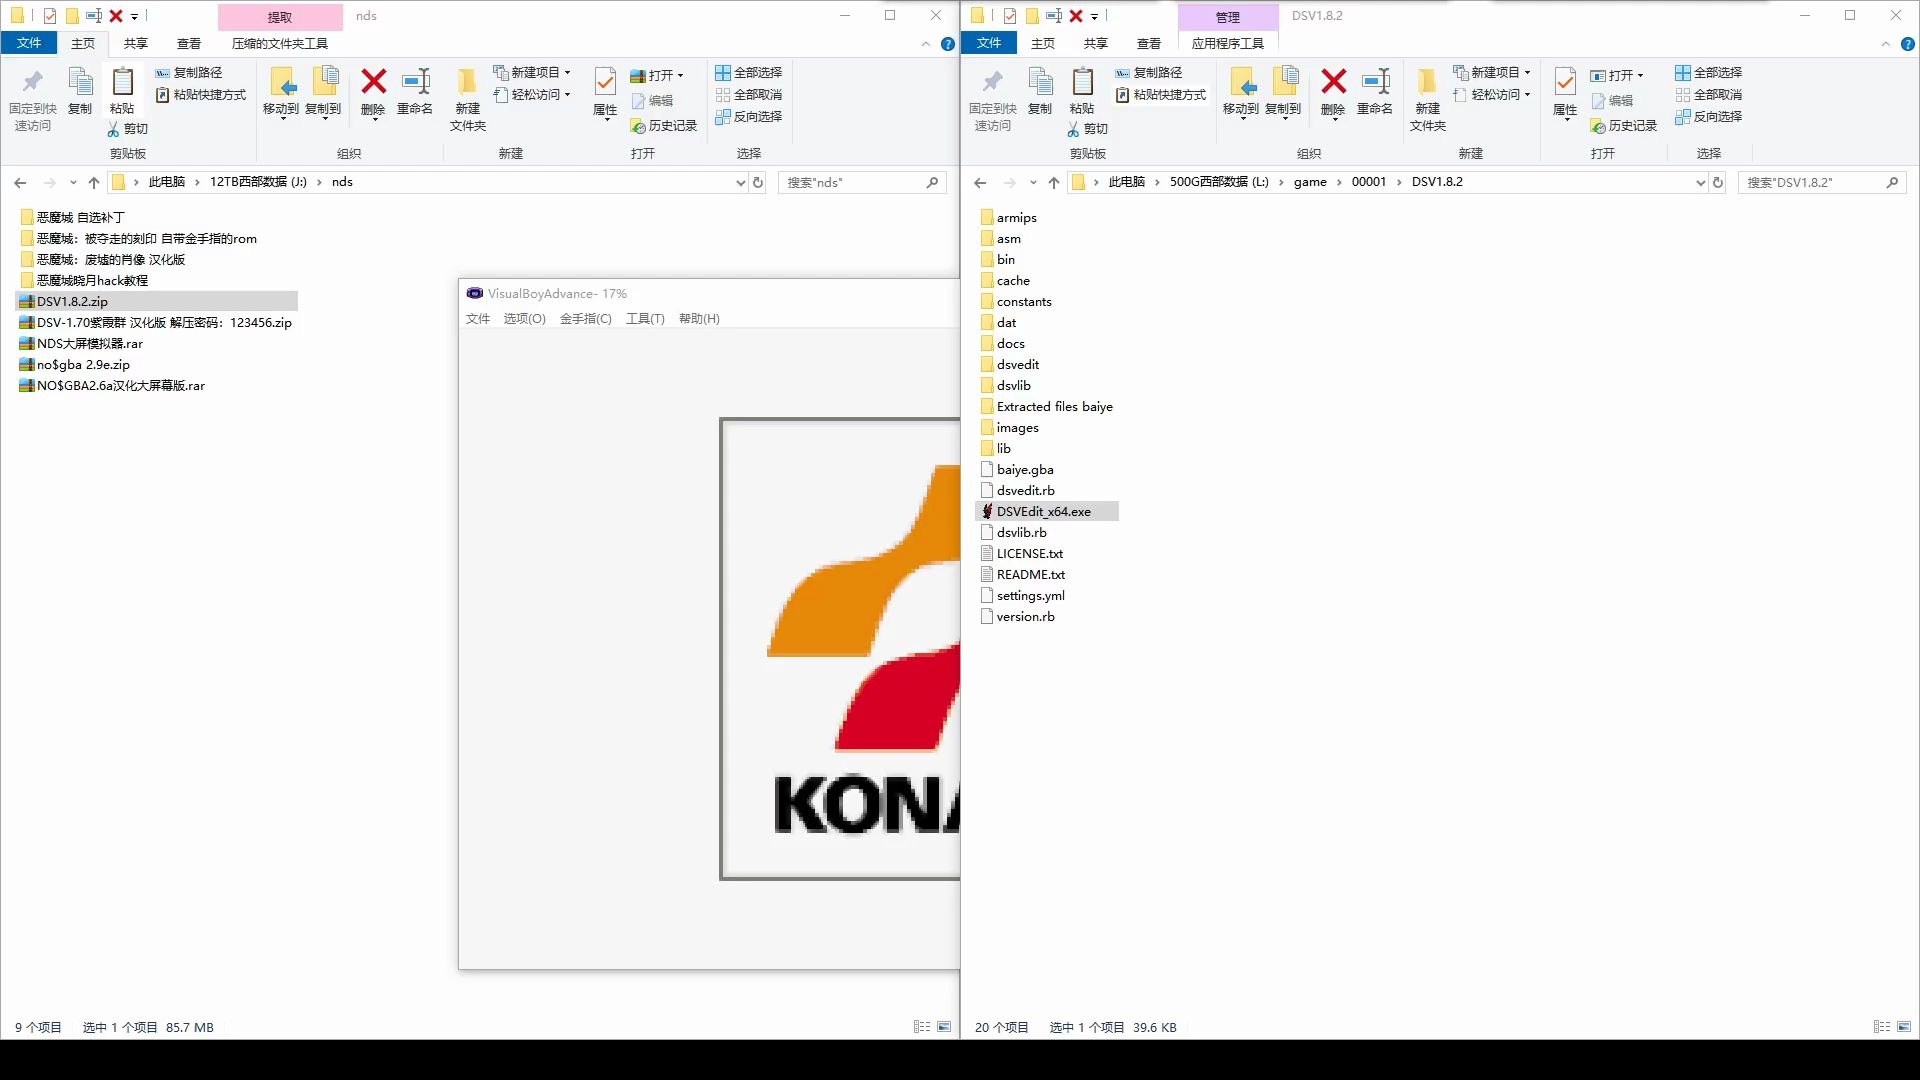Click Paste shortcut (粘贴快捷方式) in left window
The height and width of the screenshot is (1080, 1920).
pos(200,95)
